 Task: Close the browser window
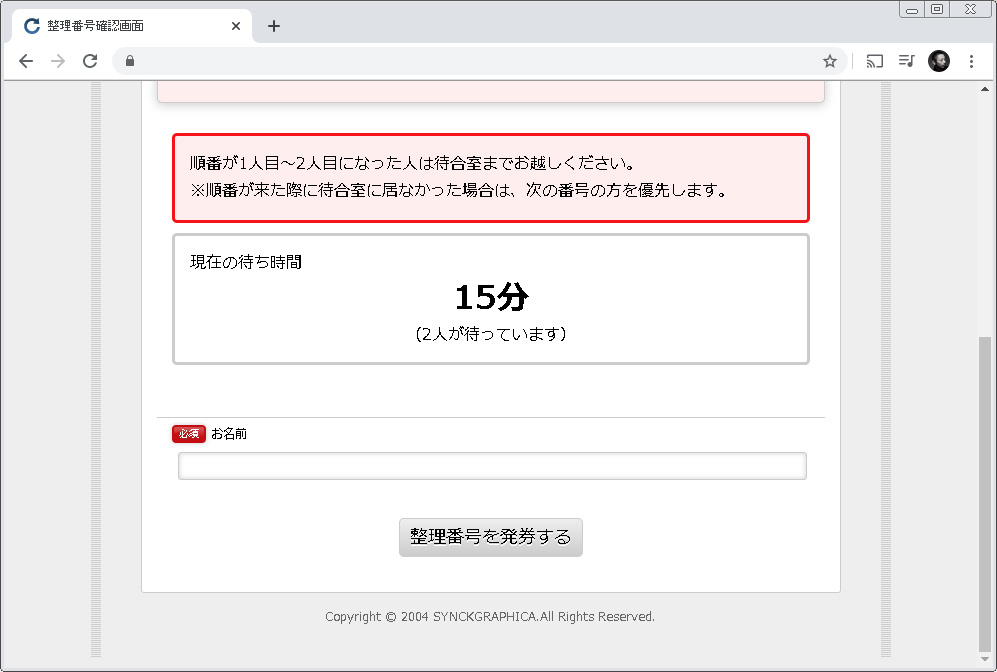970,10
